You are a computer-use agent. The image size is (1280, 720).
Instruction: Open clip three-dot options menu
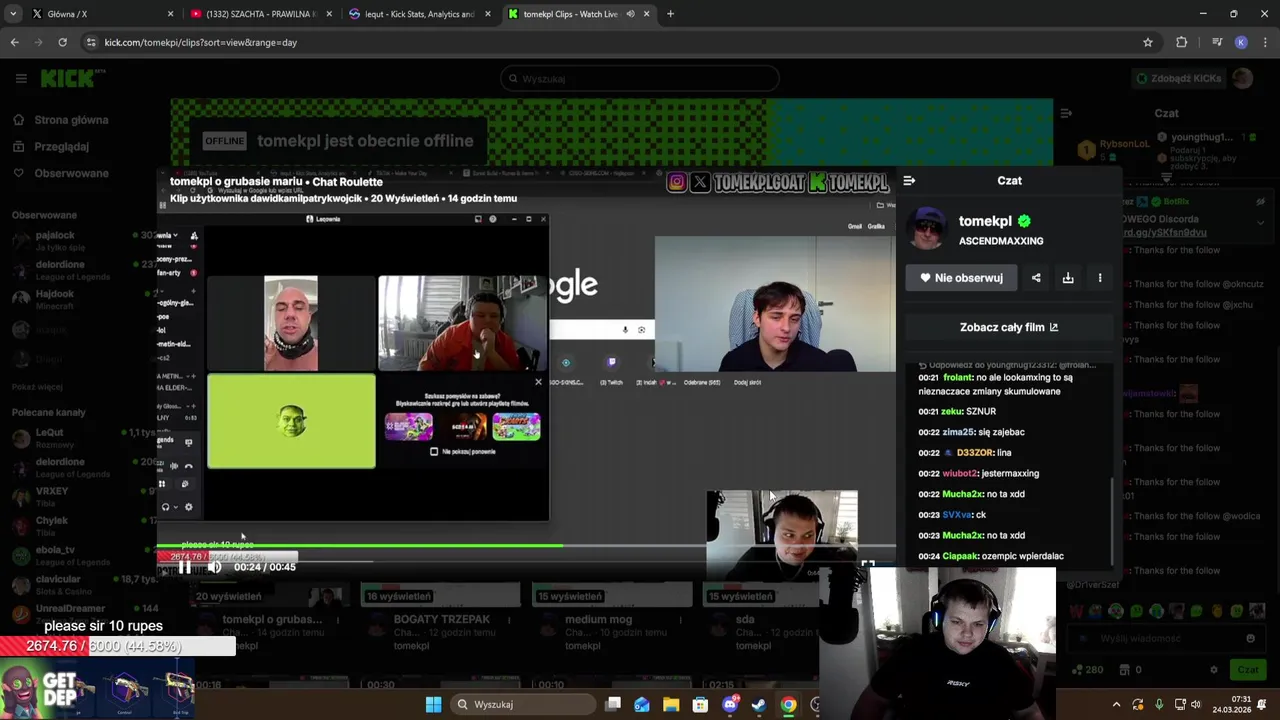1100,278
